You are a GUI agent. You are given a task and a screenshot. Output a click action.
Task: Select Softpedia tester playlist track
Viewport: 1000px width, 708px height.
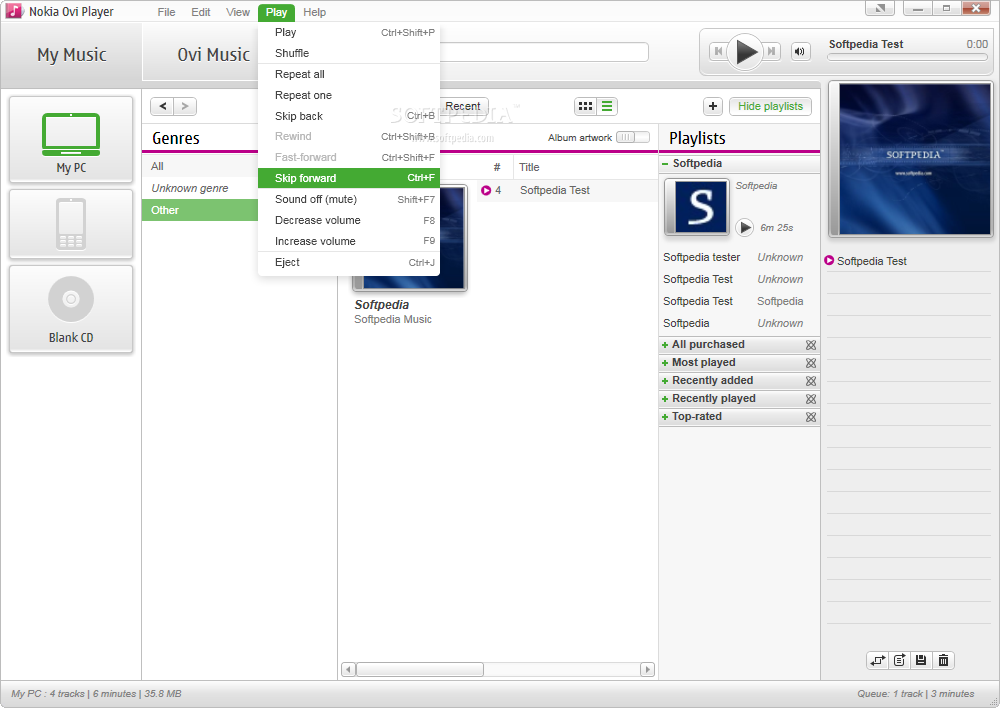click(x=739, y=257)
